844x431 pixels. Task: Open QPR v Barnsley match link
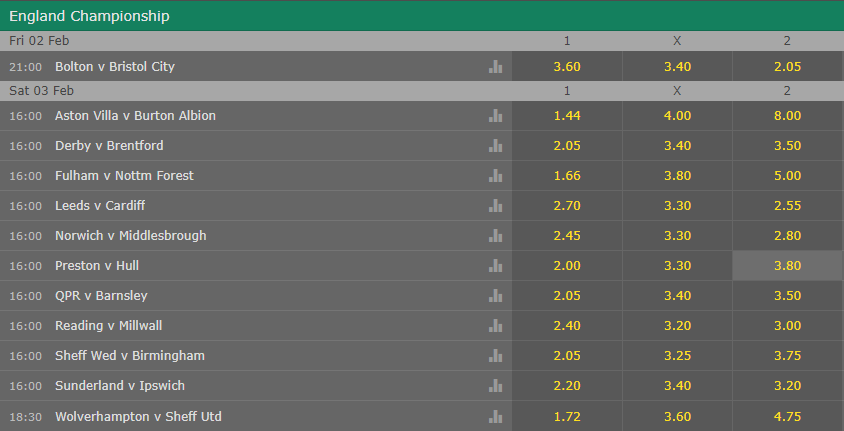101,296
